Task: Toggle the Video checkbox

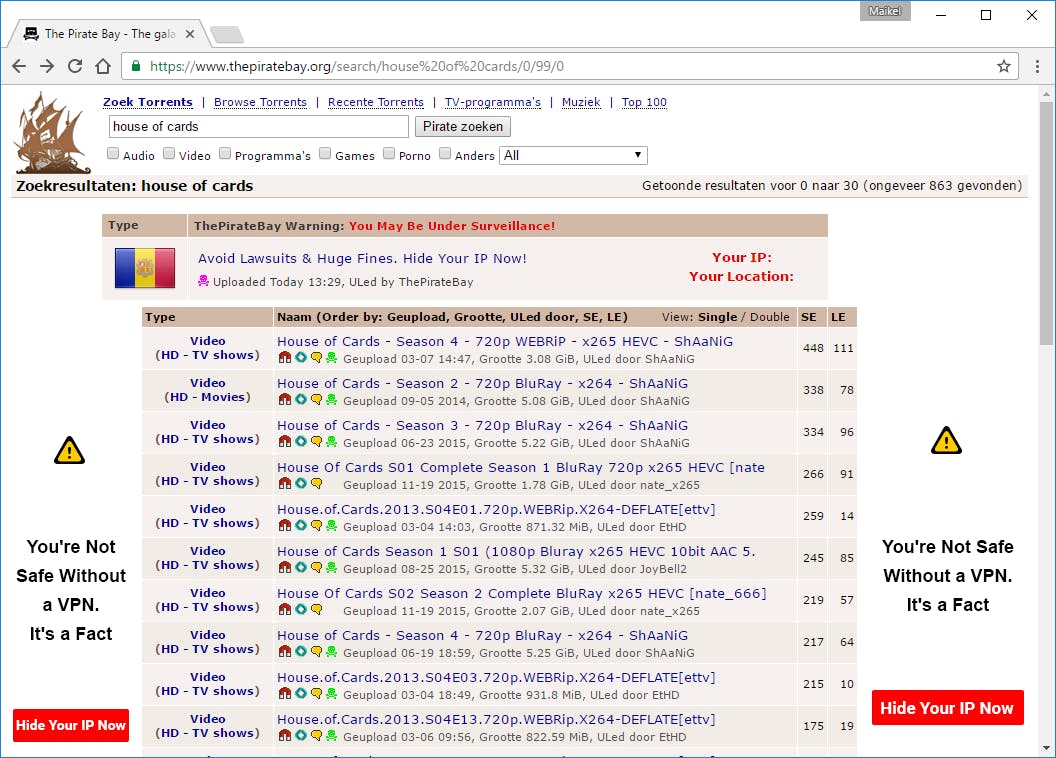Action: [170, 153]
